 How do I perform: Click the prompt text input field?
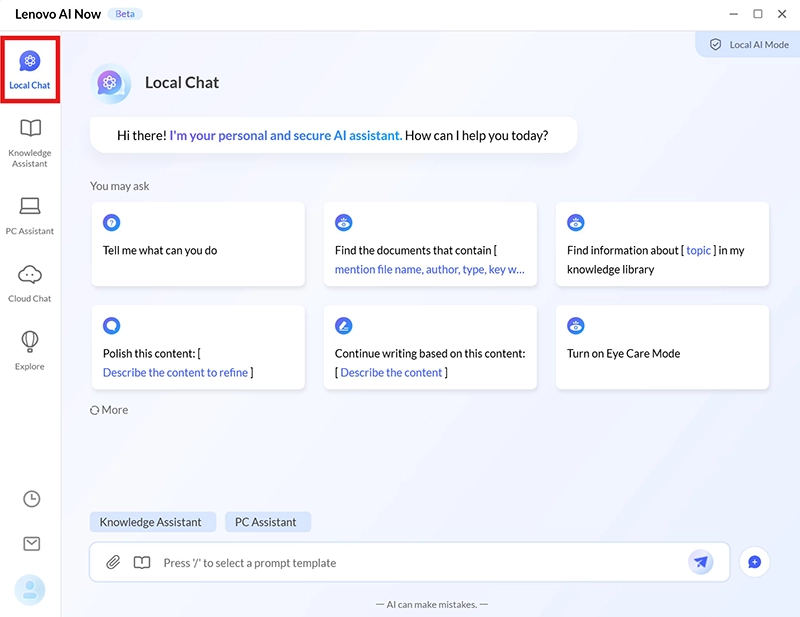[x=420, y=563]
